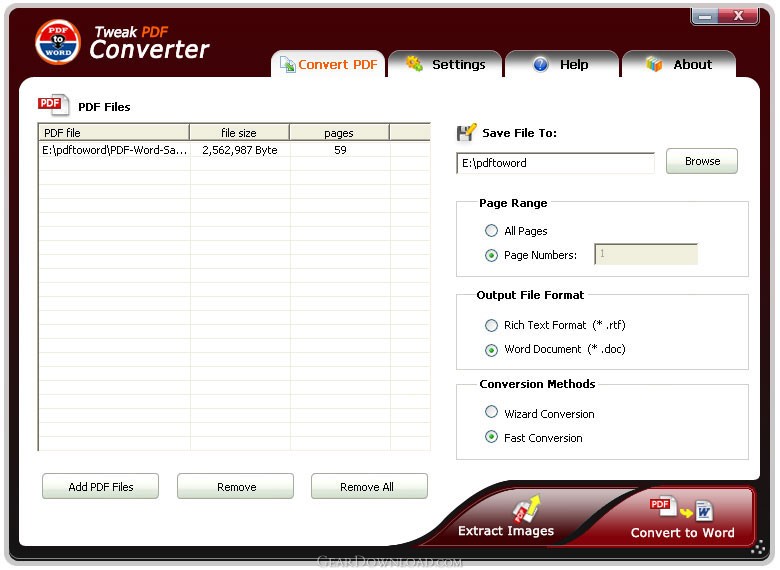Click the Tweak PDF Converter logo icon
This screenshot has width=780, height=570.
point(58,42)
